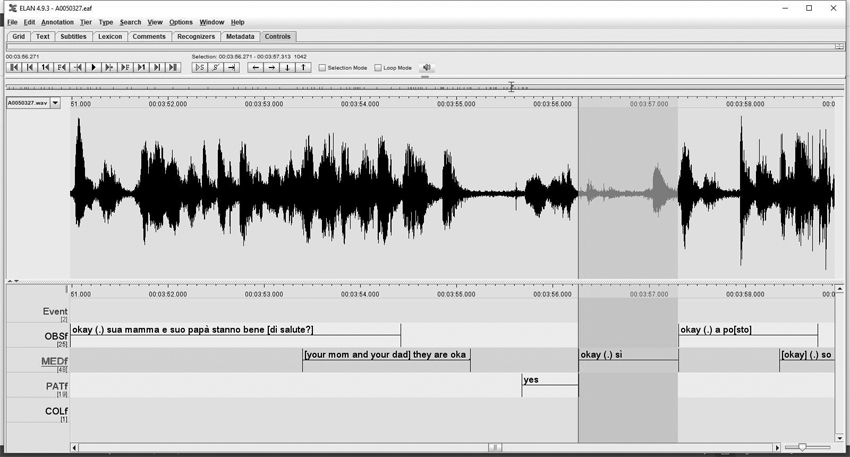850x457 pixels.
Task: Open the Tier menu
Action: (86, 22)
